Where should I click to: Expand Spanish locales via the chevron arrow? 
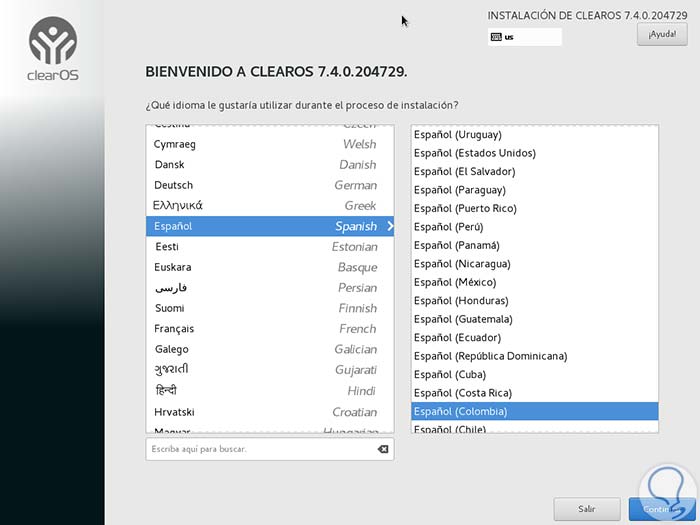click(x=390, y=226)
